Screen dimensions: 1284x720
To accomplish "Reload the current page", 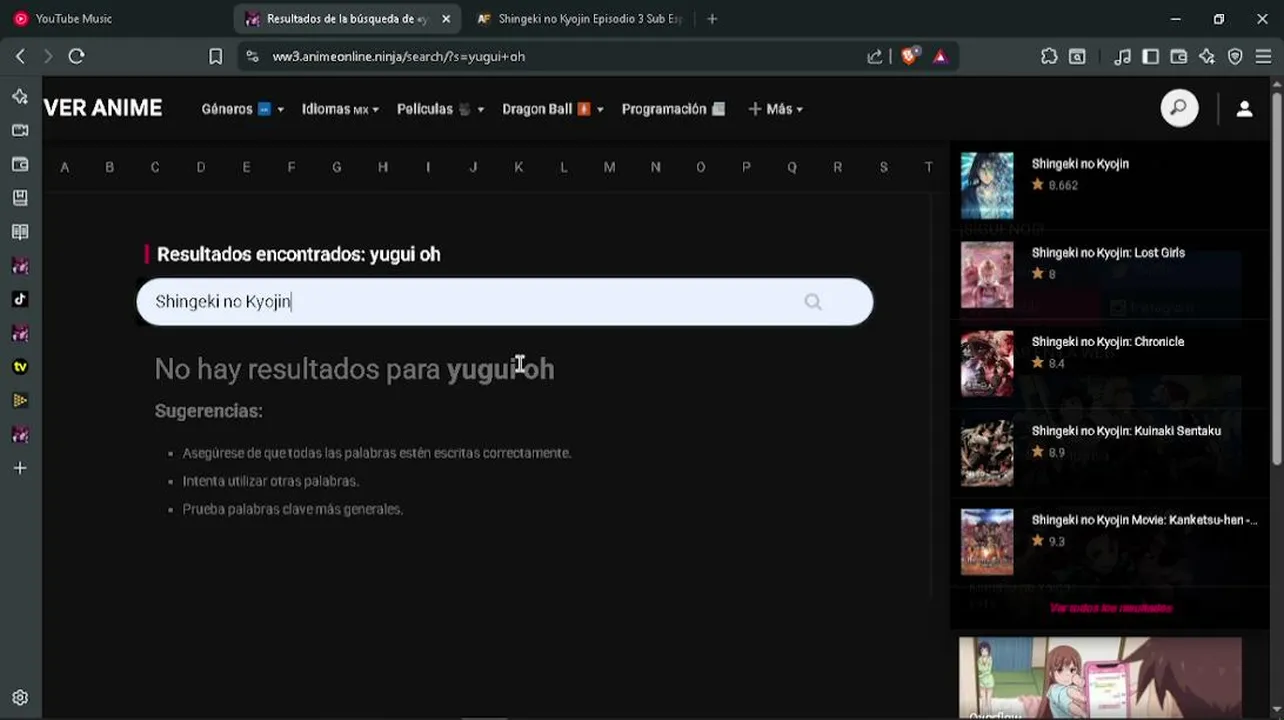I will [x=76, y=57].
